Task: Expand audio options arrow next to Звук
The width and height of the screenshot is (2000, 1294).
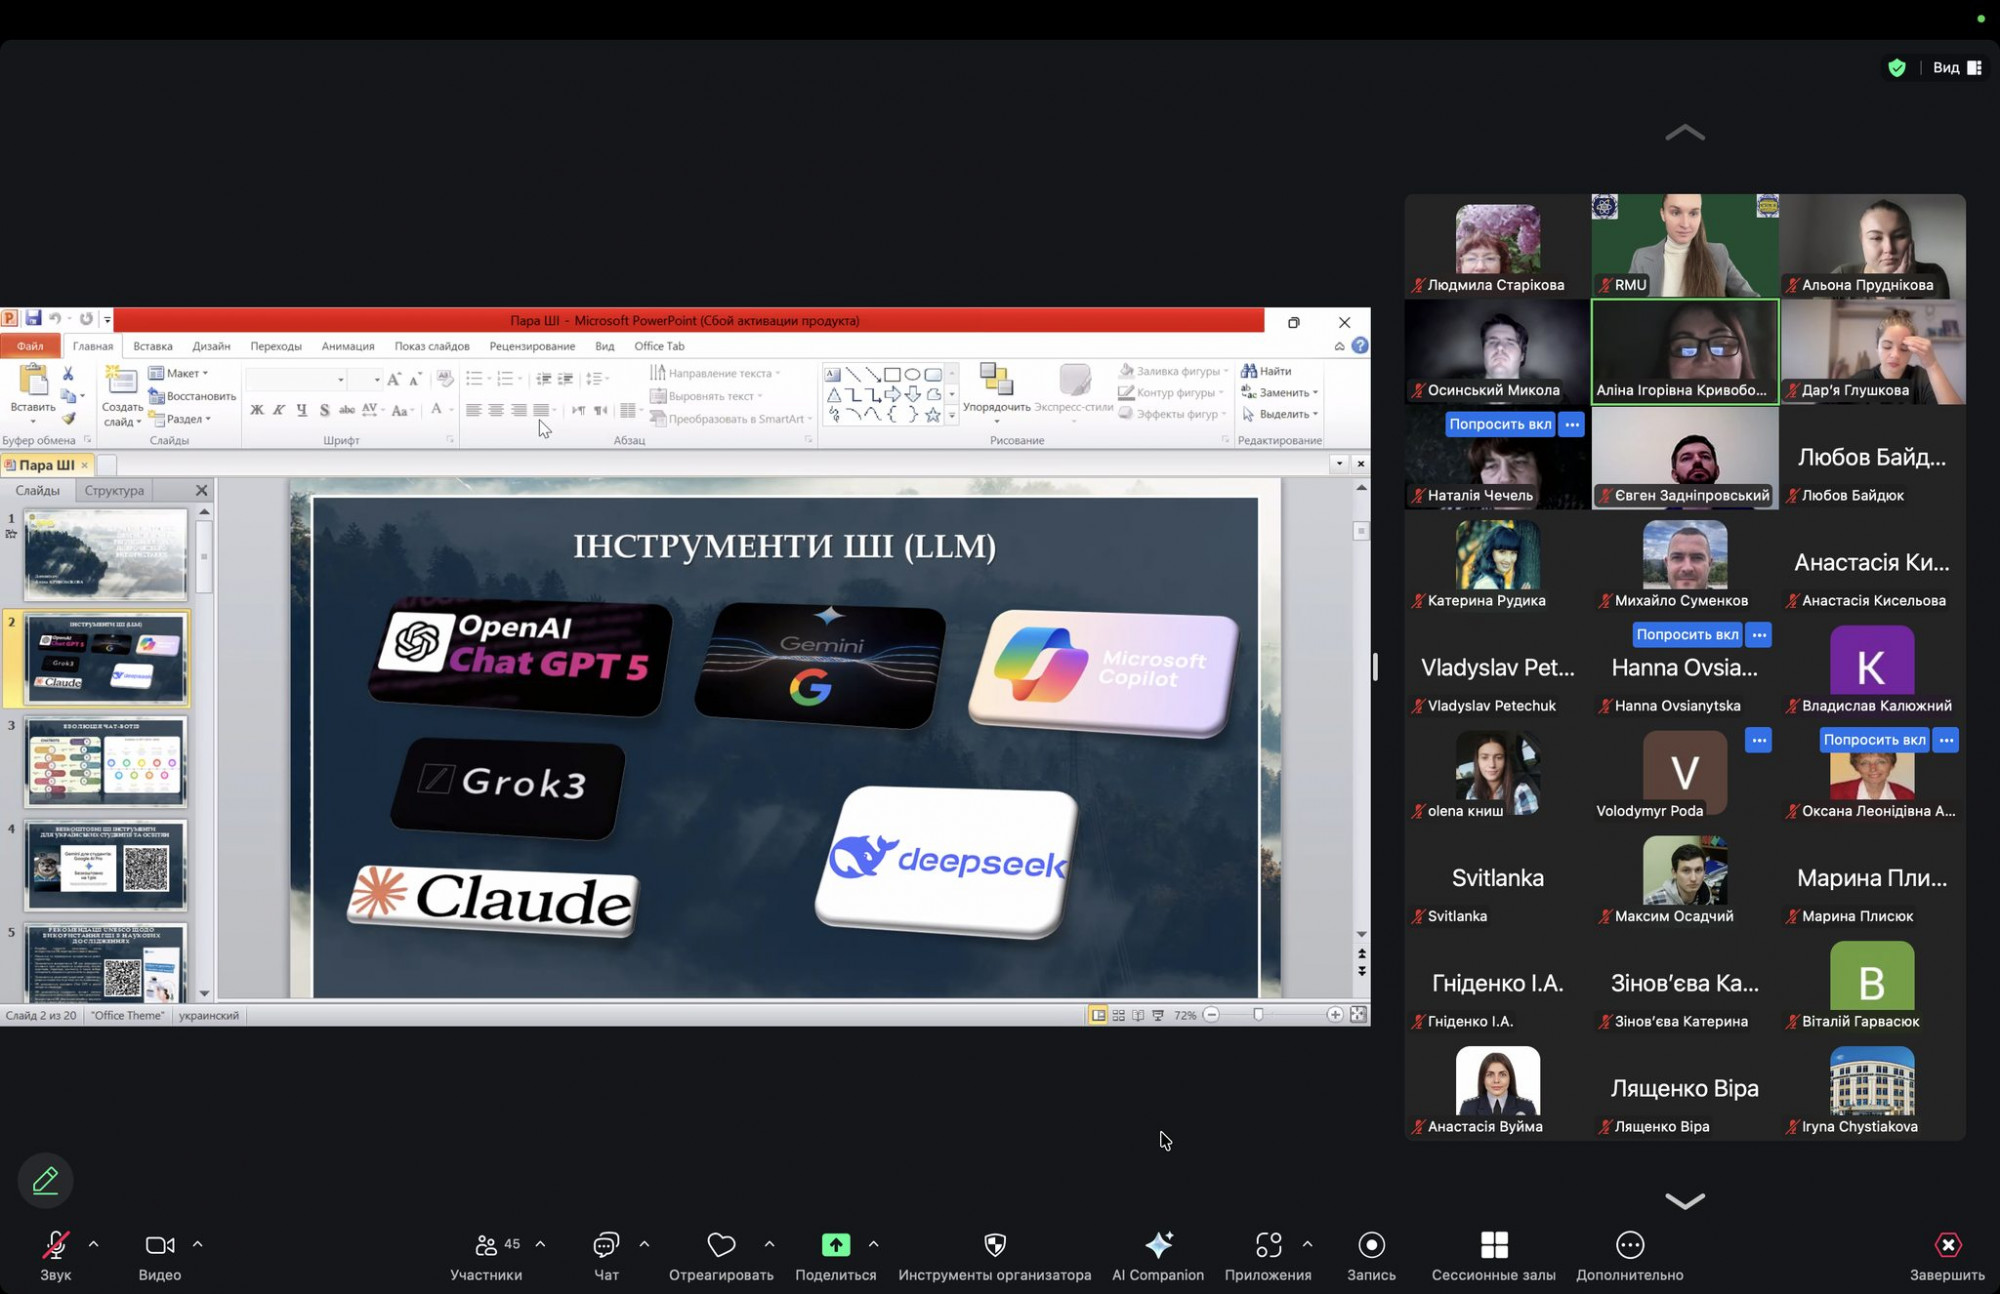Action: 94,1244
